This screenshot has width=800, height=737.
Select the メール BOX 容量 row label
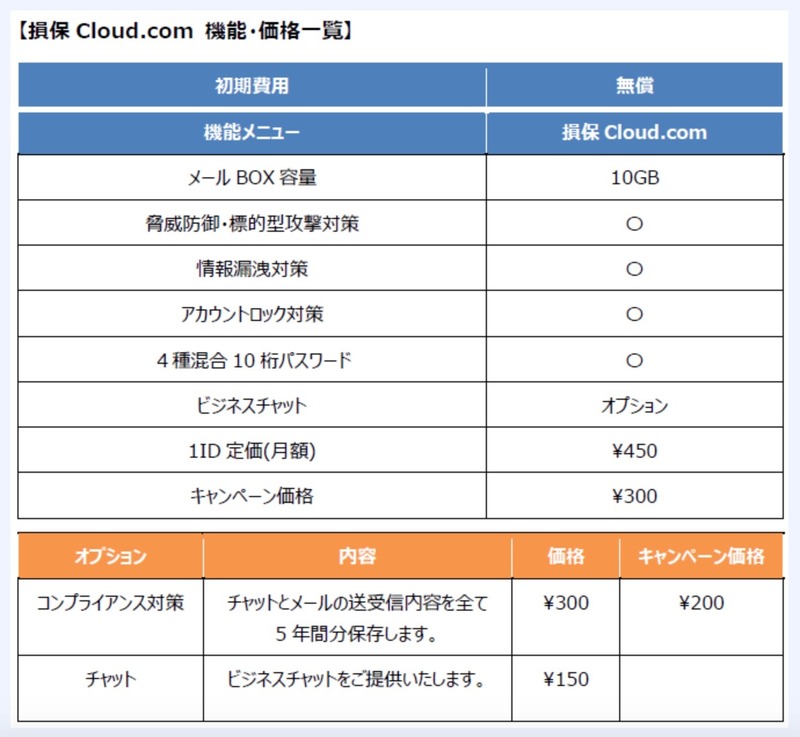(252, 178)
